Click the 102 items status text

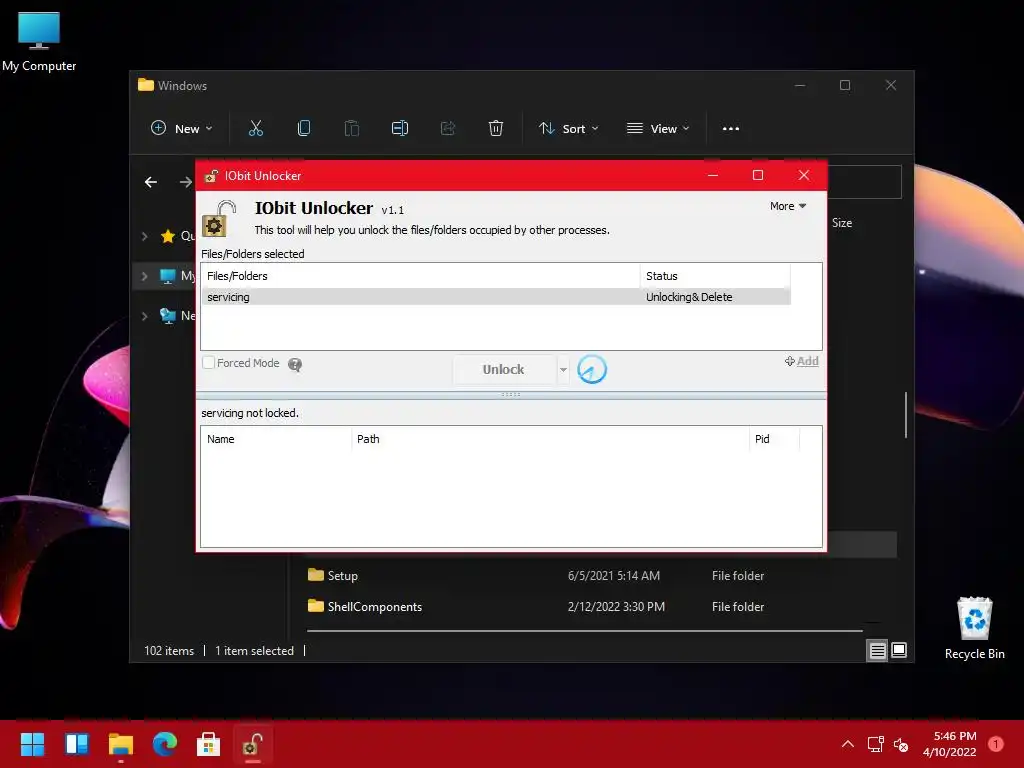[169, 650]
